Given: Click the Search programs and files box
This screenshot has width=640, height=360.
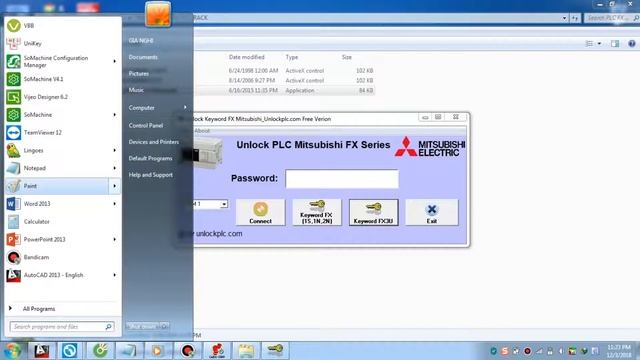Looking at the screenshot, I should pyautogui.click(x=62, y=327).
